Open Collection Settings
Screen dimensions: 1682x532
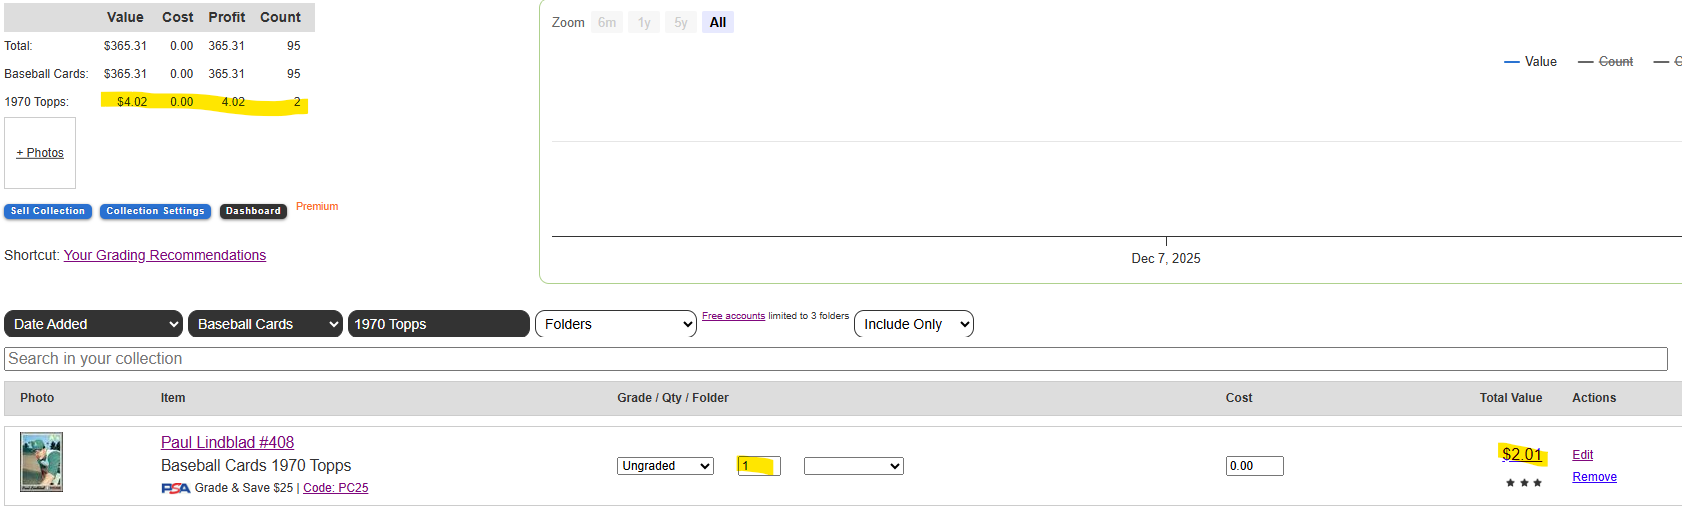(x=155, y=211)
